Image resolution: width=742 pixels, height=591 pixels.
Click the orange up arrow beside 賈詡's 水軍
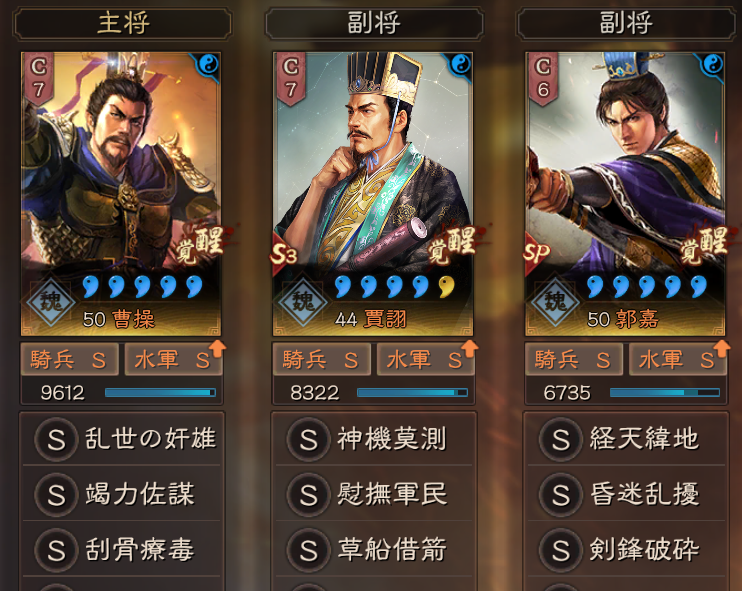(469, 348)
